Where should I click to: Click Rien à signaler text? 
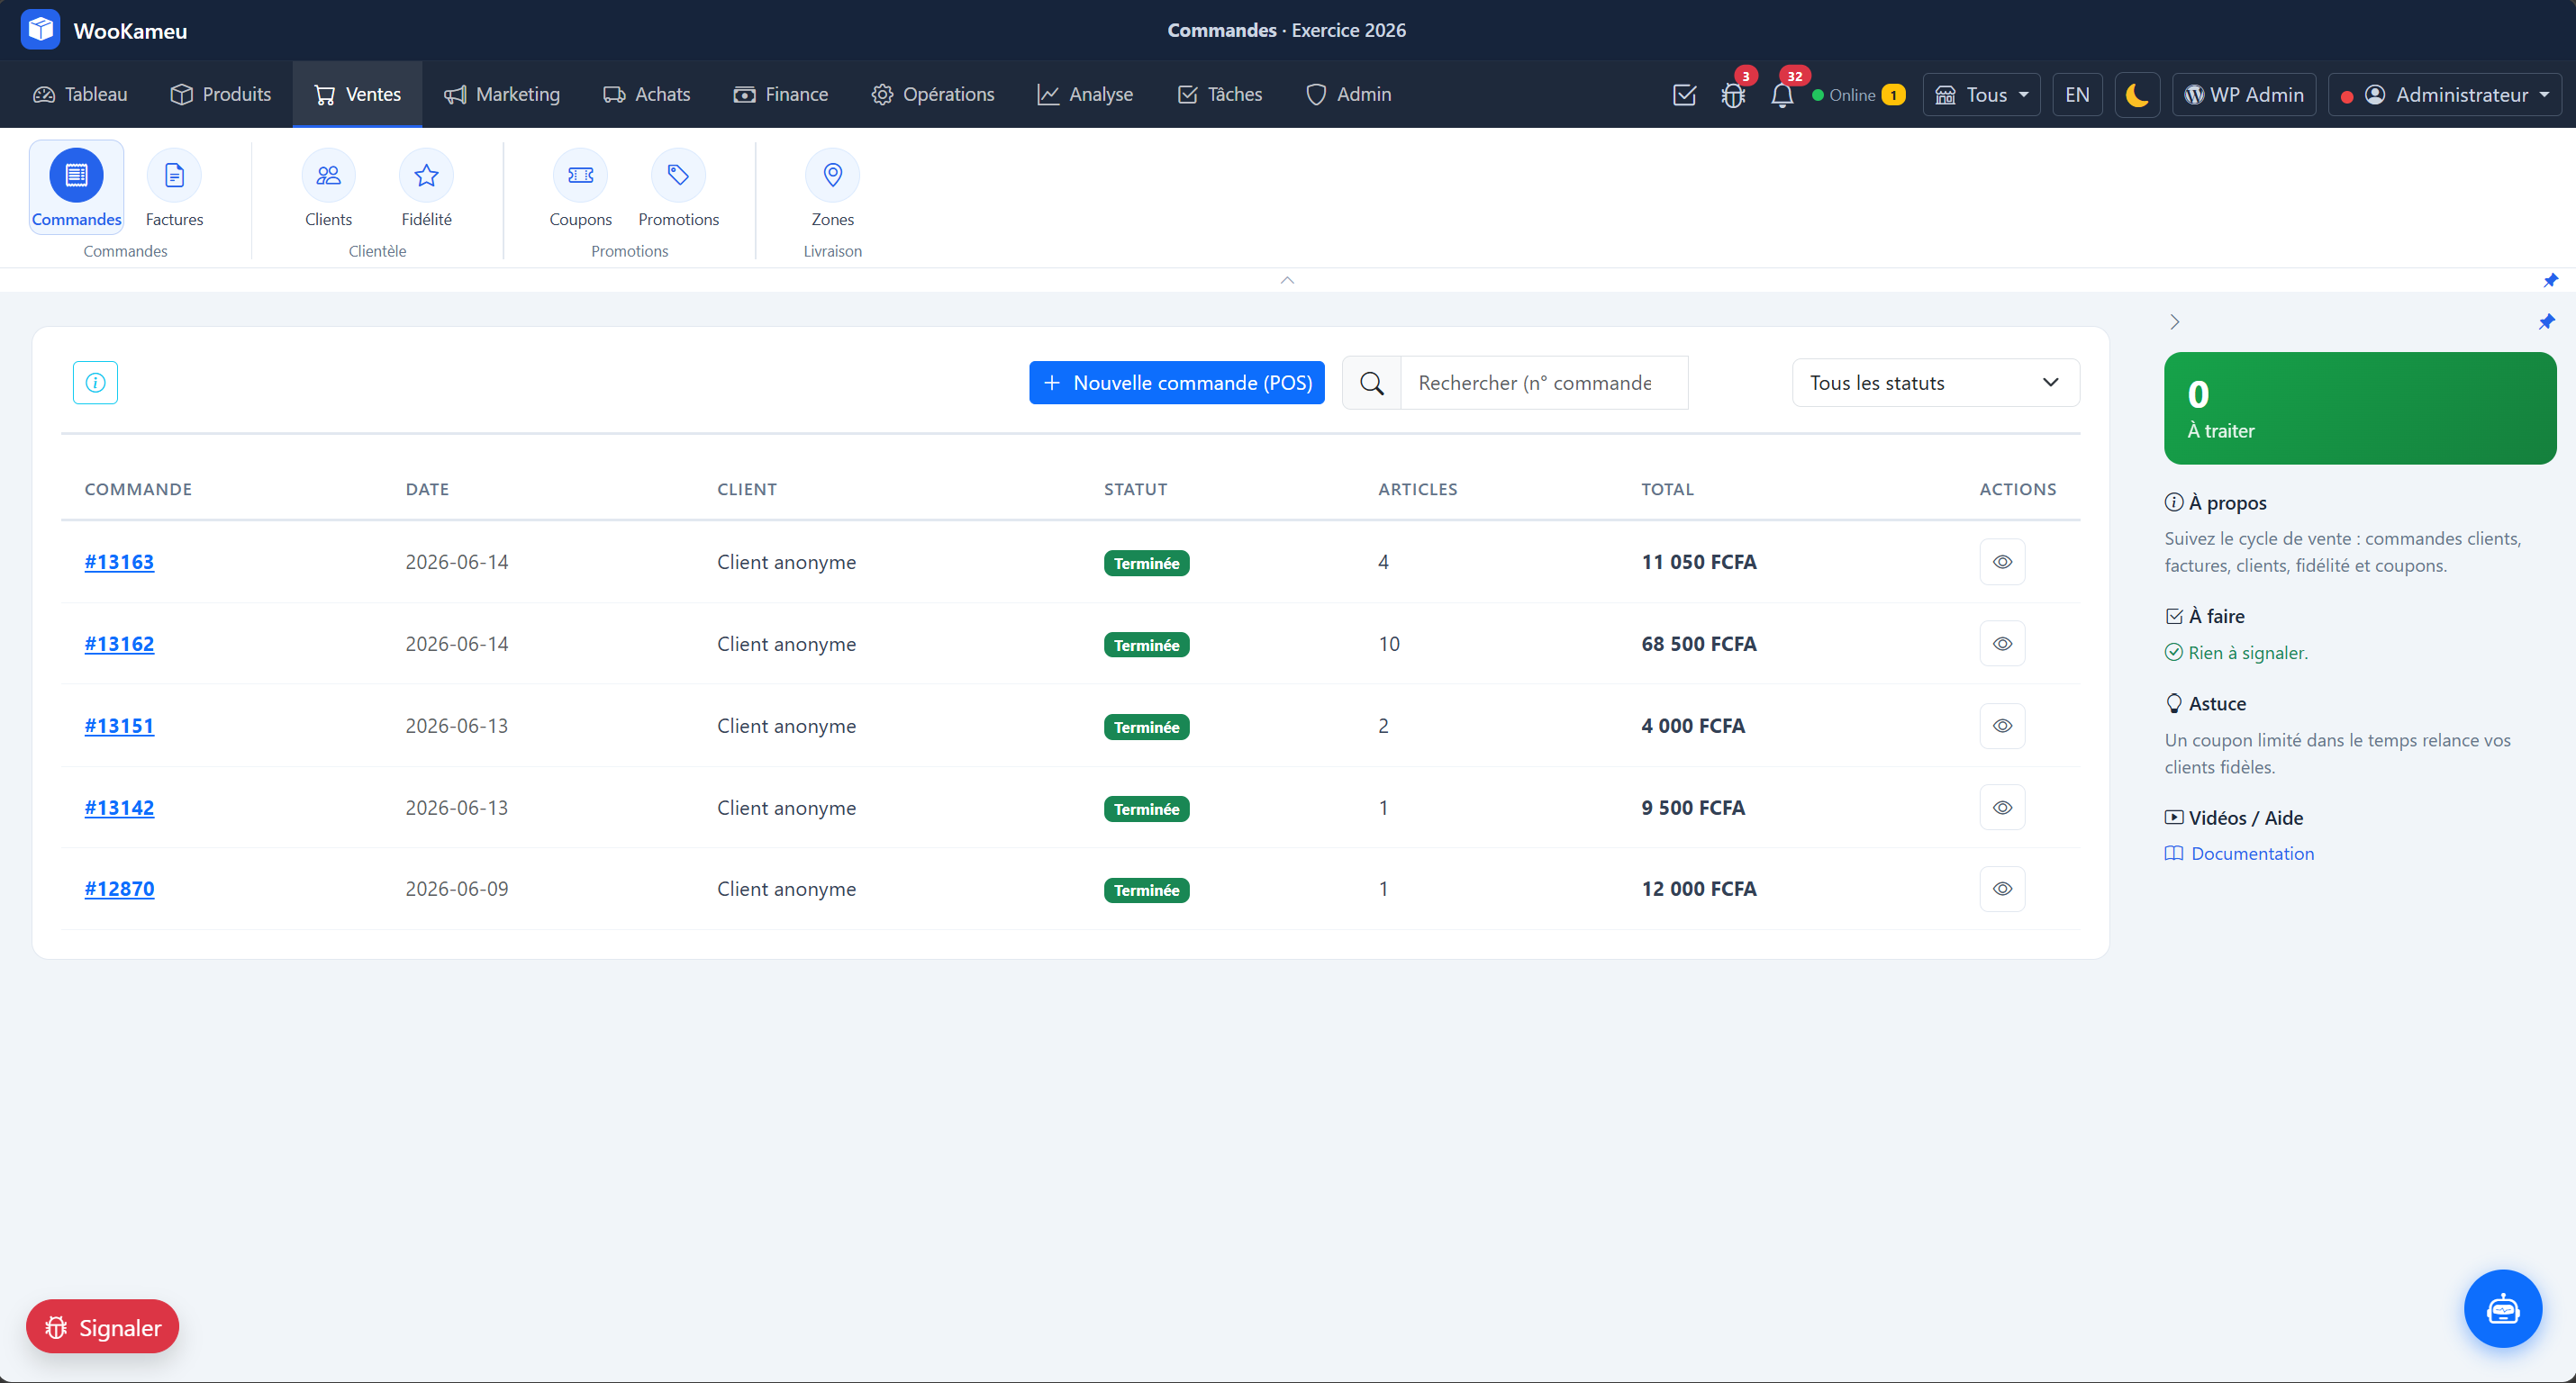point(2247,653)
